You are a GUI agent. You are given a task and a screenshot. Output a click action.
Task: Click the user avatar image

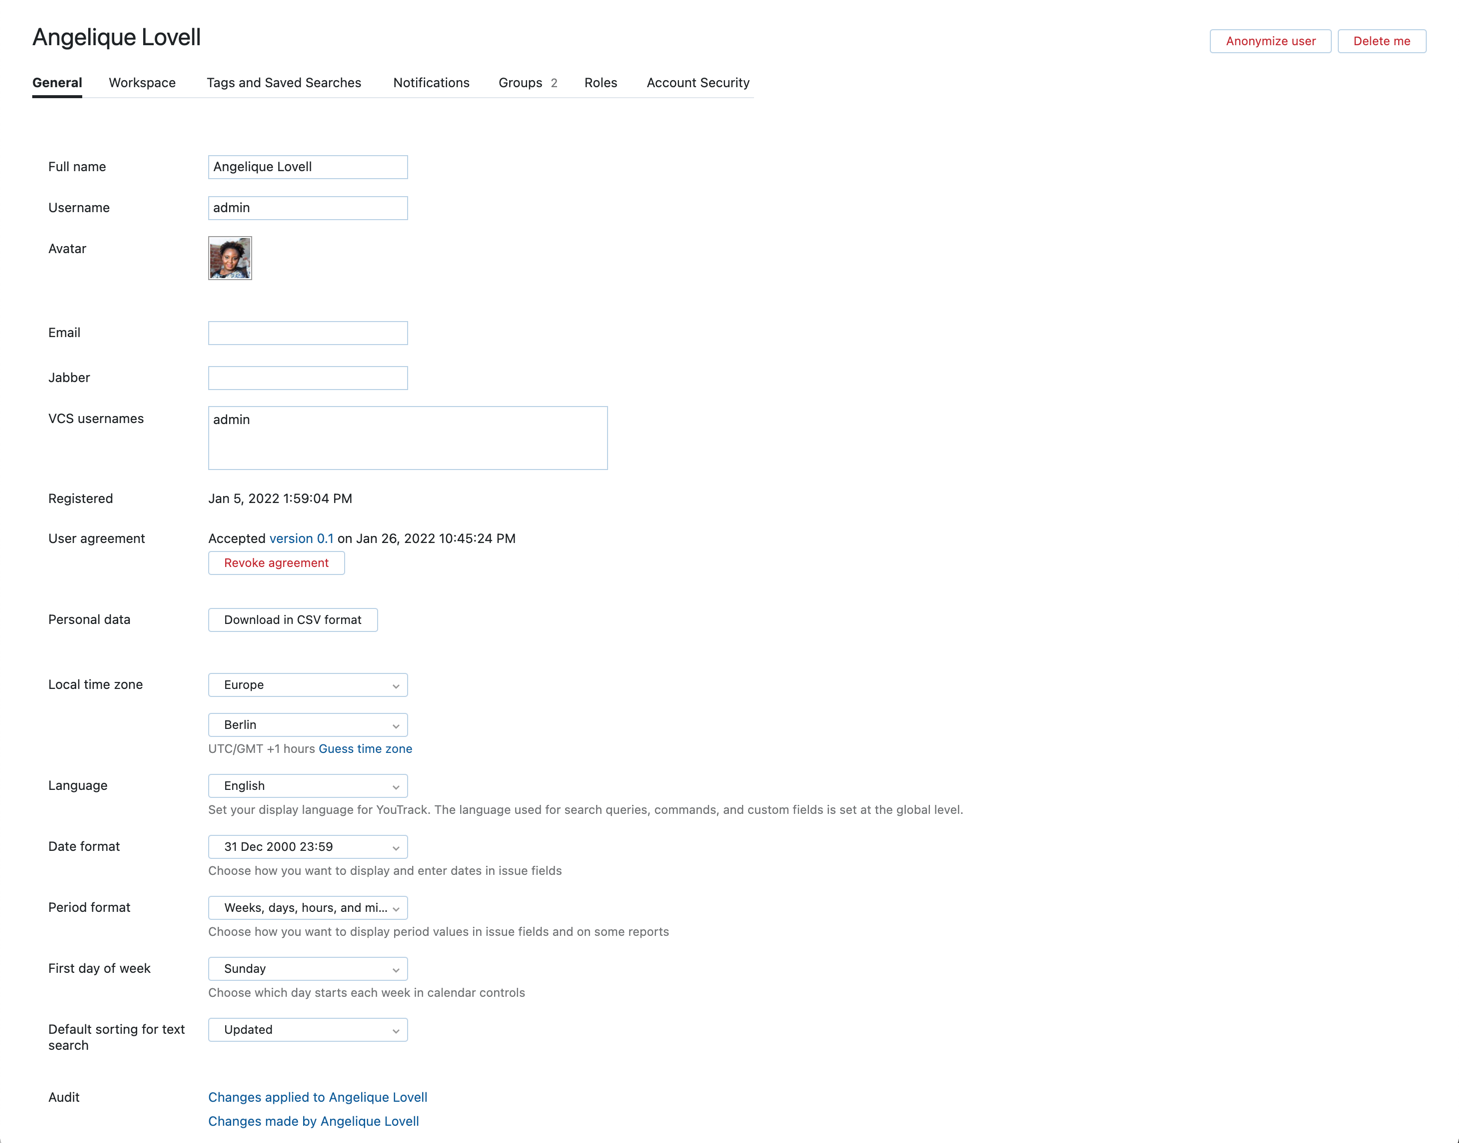point(229,257)
